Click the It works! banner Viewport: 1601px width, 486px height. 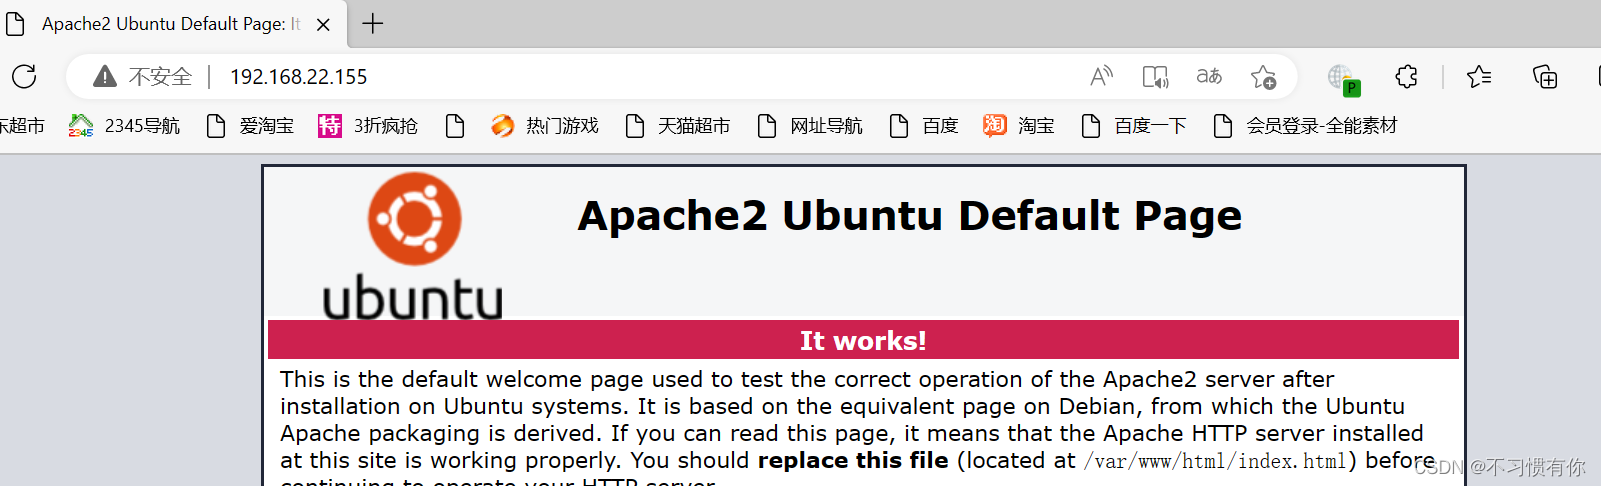tap(863, 340)
